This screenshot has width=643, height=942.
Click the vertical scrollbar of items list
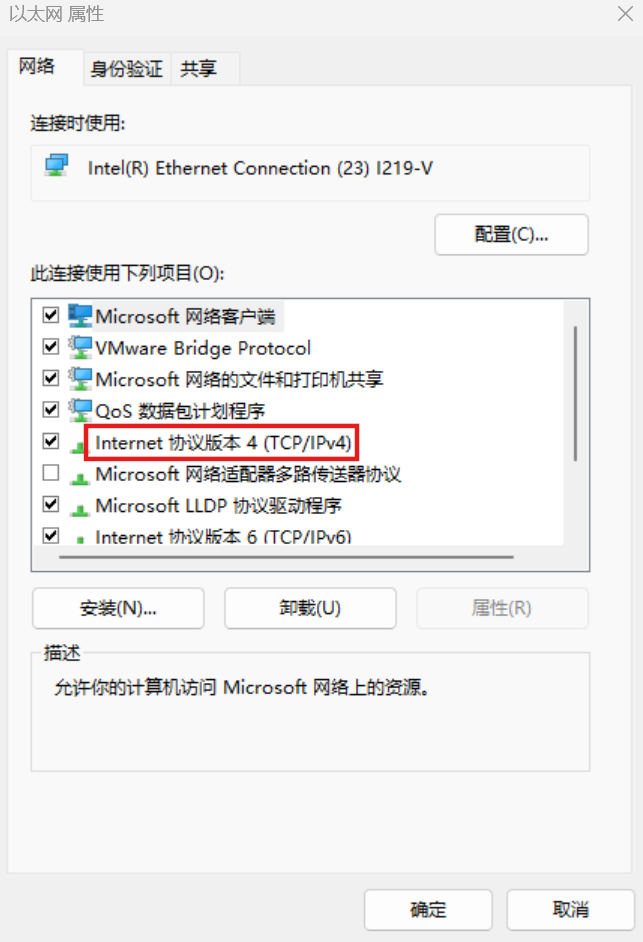[x=575, y=394]
